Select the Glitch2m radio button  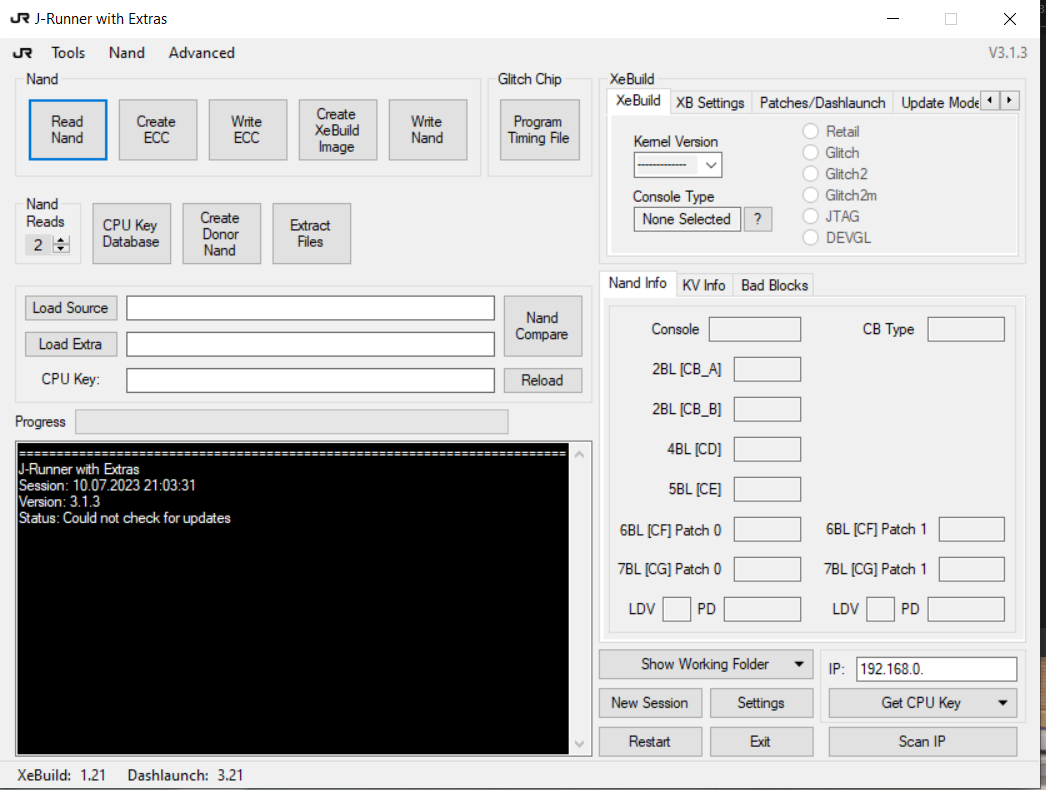pyautogui.click(x=811, y=195)
